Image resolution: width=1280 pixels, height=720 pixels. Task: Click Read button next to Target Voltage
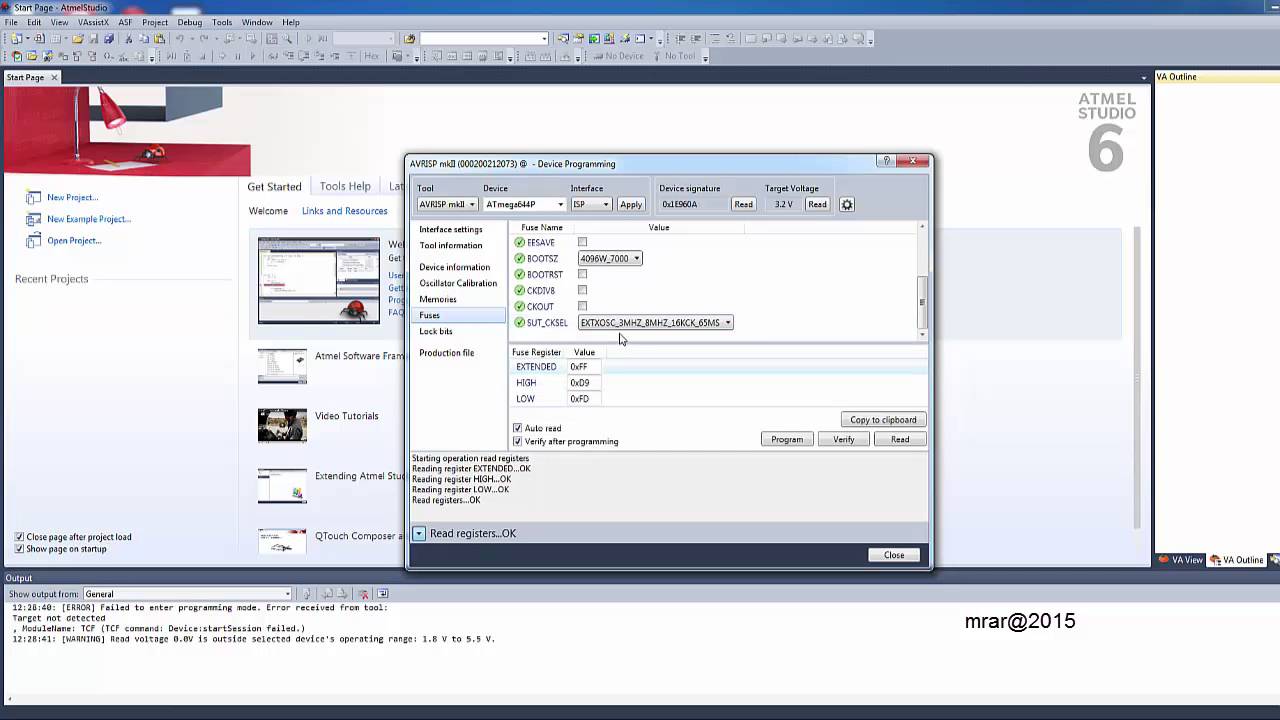817,204
